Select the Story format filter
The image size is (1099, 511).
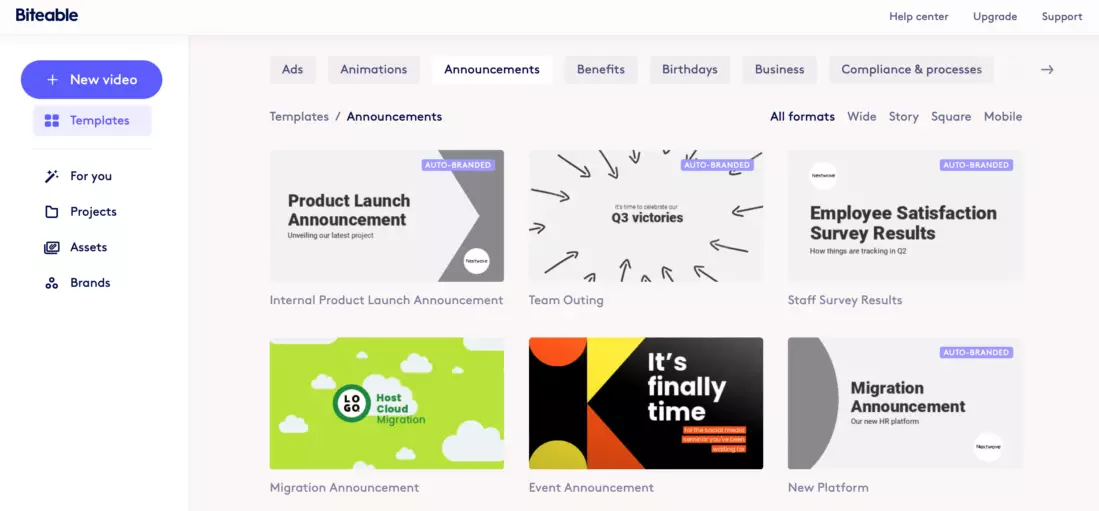point(903,117)
